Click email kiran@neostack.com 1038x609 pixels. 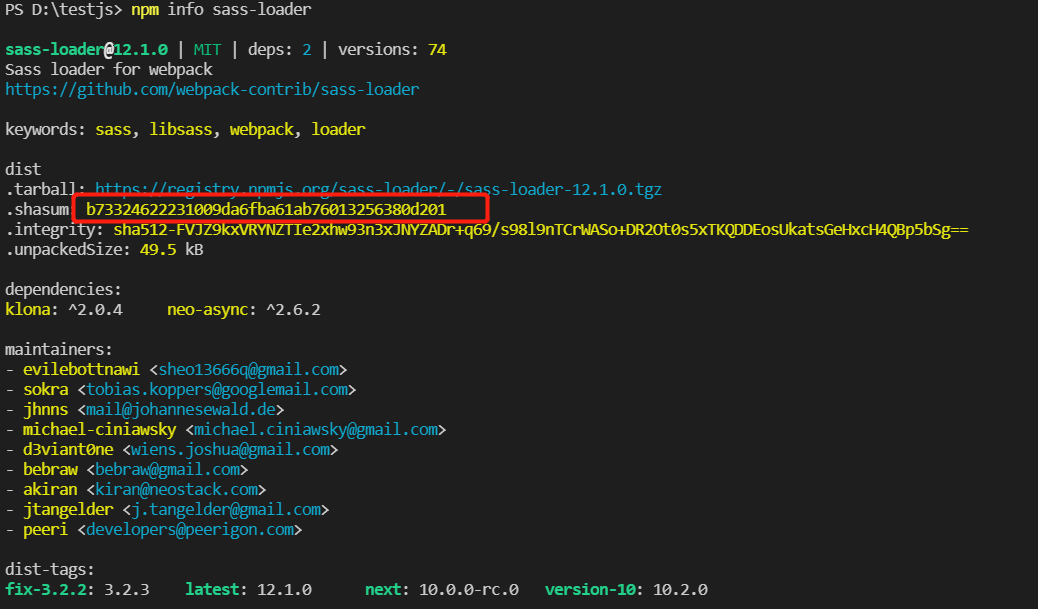tap(176, 489)
